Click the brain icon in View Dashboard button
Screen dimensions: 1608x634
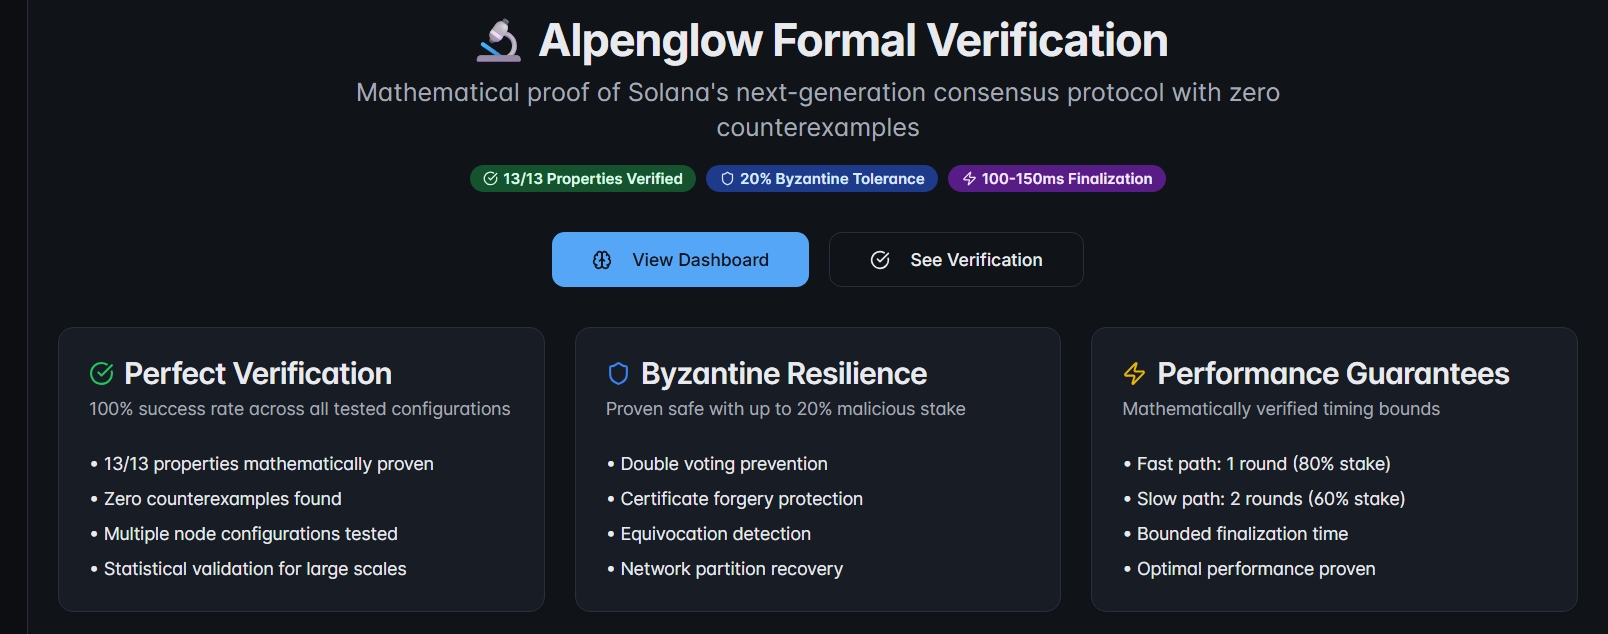pos(601,259)
